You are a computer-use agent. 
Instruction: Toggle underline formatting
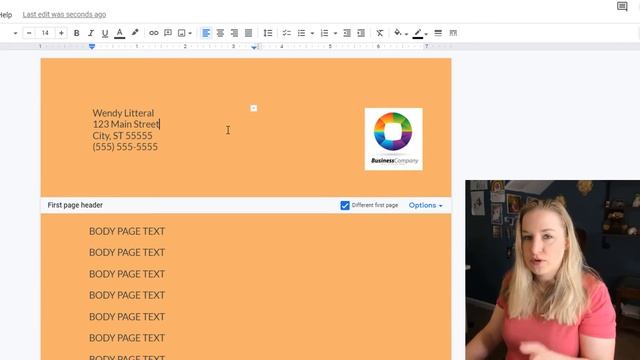105,33
